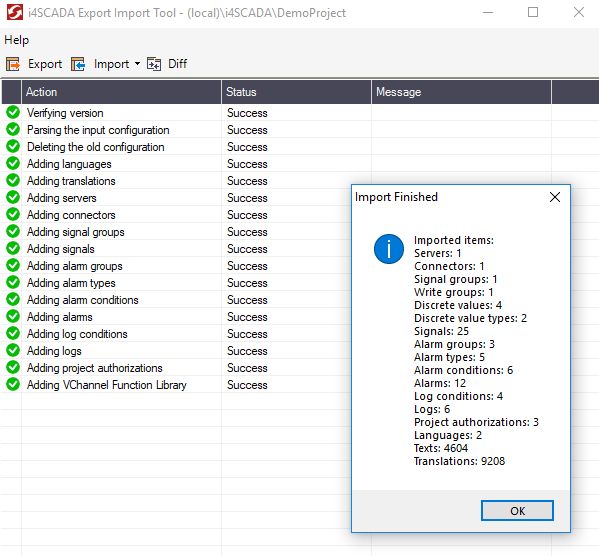The width and height of the screenshot is (599, 556).
Task: Maximize the i4SCADA Export Import Tool window
Action: (x=533, y=13)
